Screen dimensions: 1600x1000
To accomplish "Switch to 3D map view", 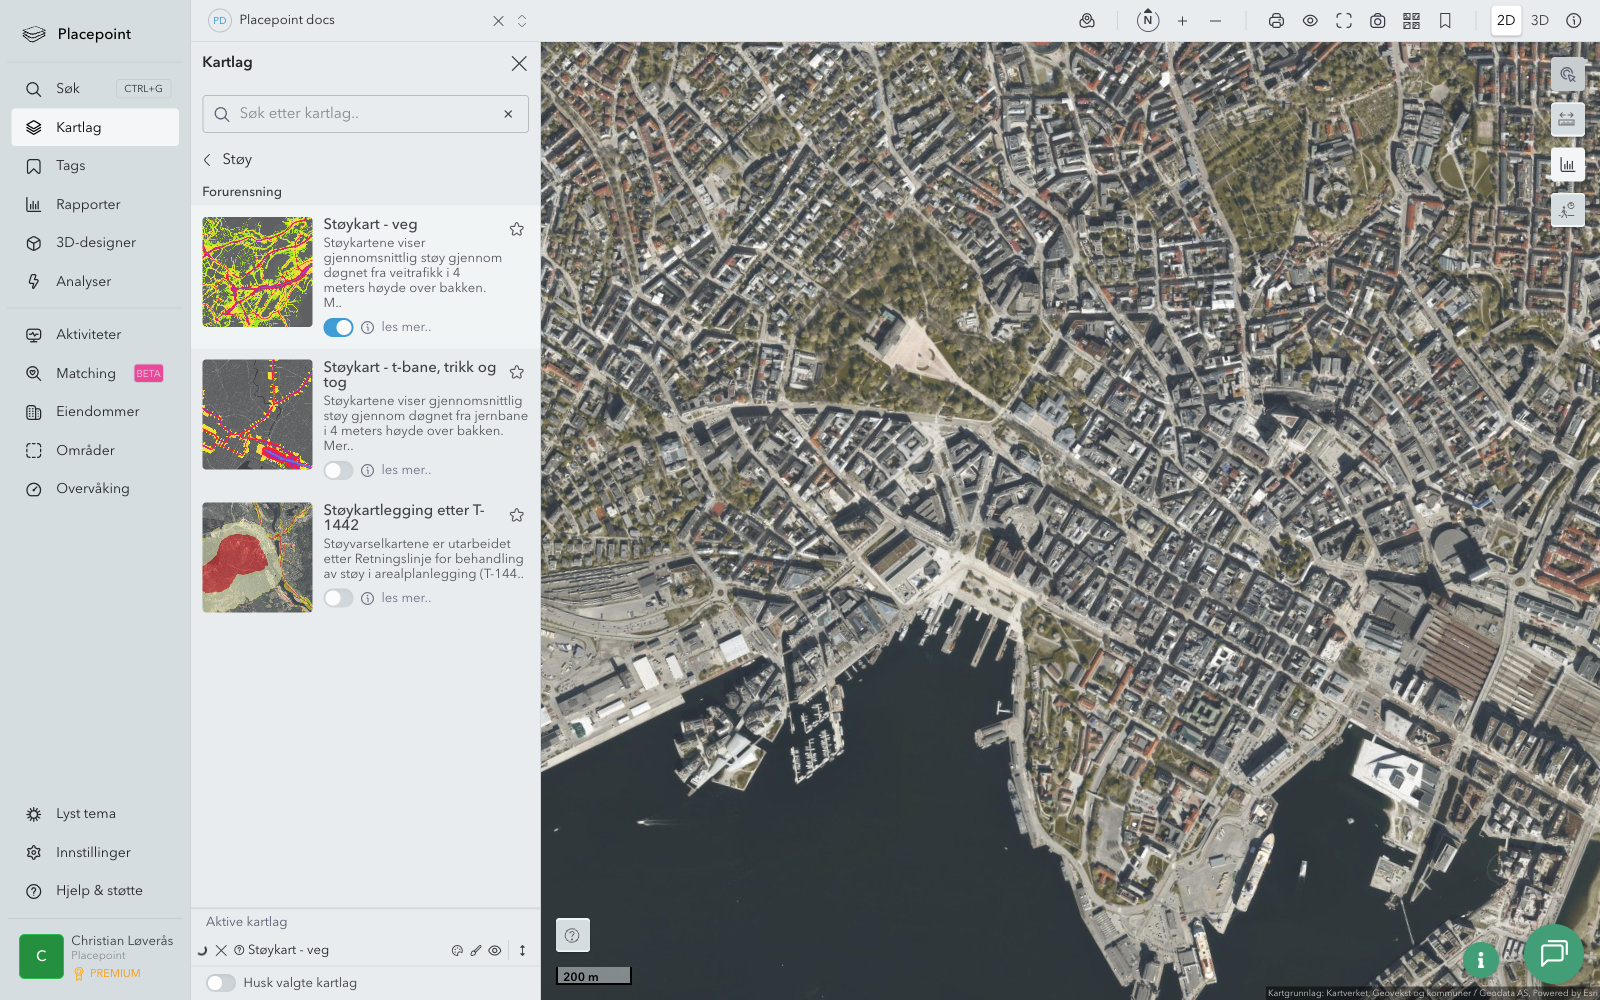I will coord(1539,21).
